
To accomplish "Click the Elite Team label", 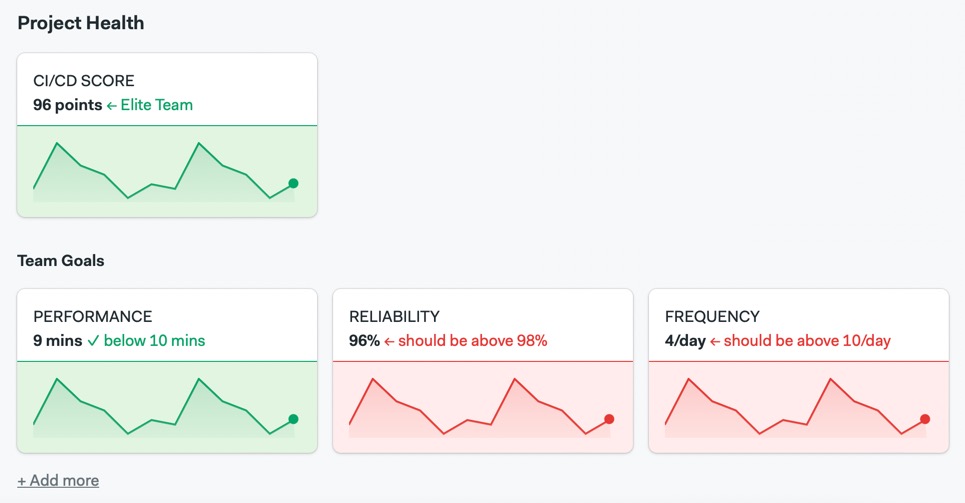I will point(157,105).
